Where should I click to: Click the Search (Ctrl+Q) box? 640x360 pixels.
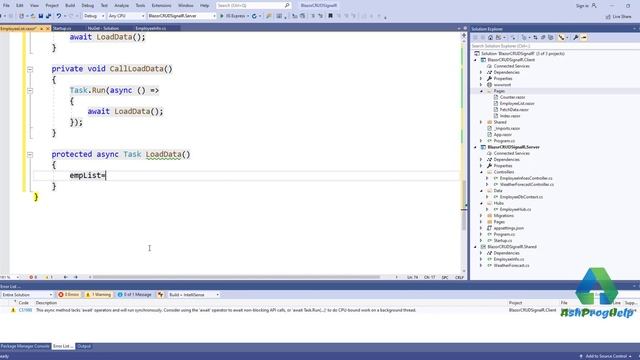[x=253, y=6]
